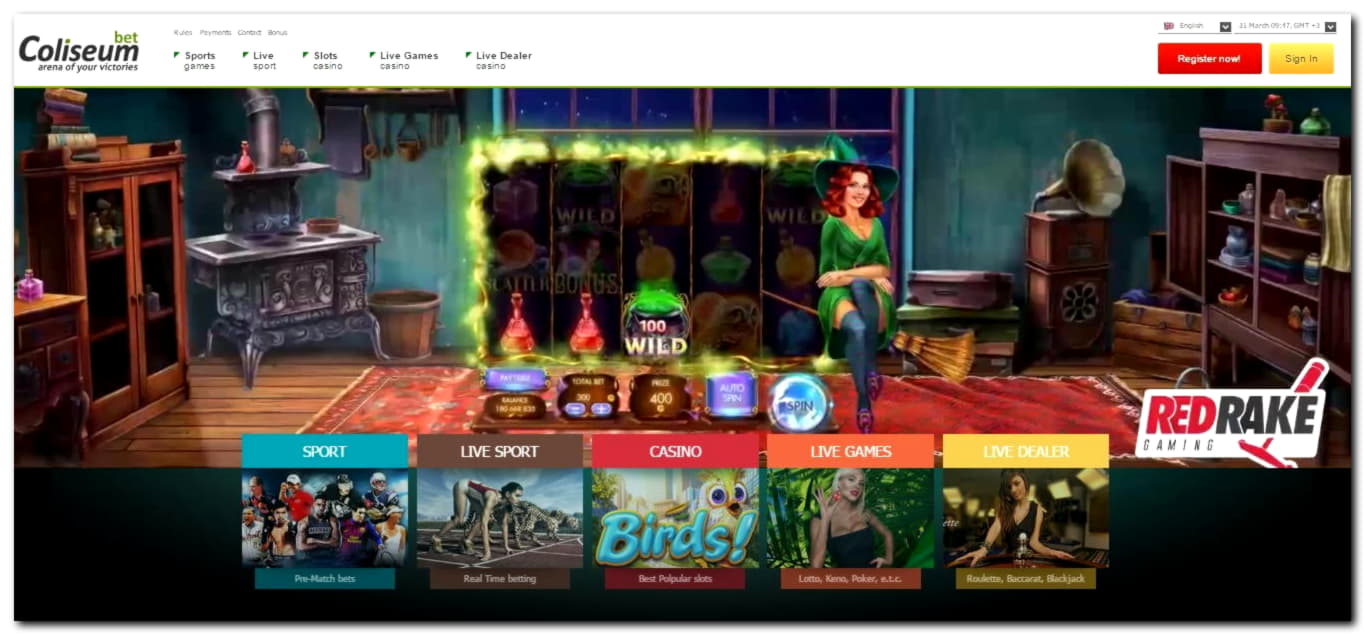Select the Sports games menu item

200,61
